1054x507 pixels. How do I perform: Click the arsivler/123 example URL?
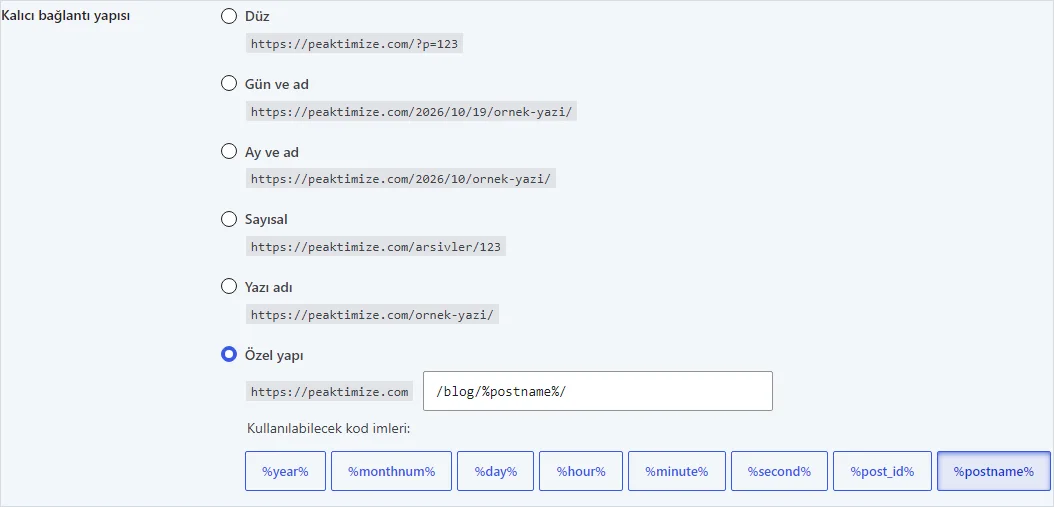376,247
